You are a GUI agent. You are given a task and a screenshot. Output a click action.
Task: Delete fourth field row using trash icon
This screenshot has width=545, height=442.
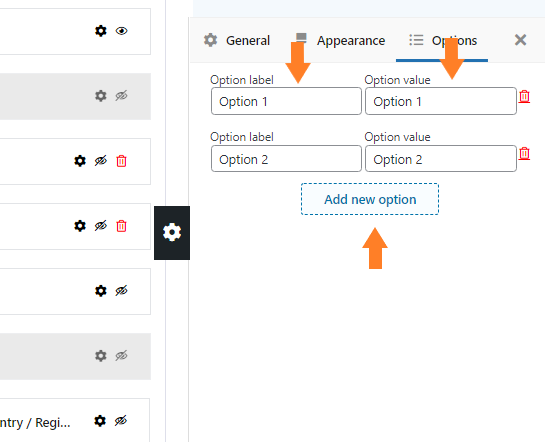[x=121, y=226]
